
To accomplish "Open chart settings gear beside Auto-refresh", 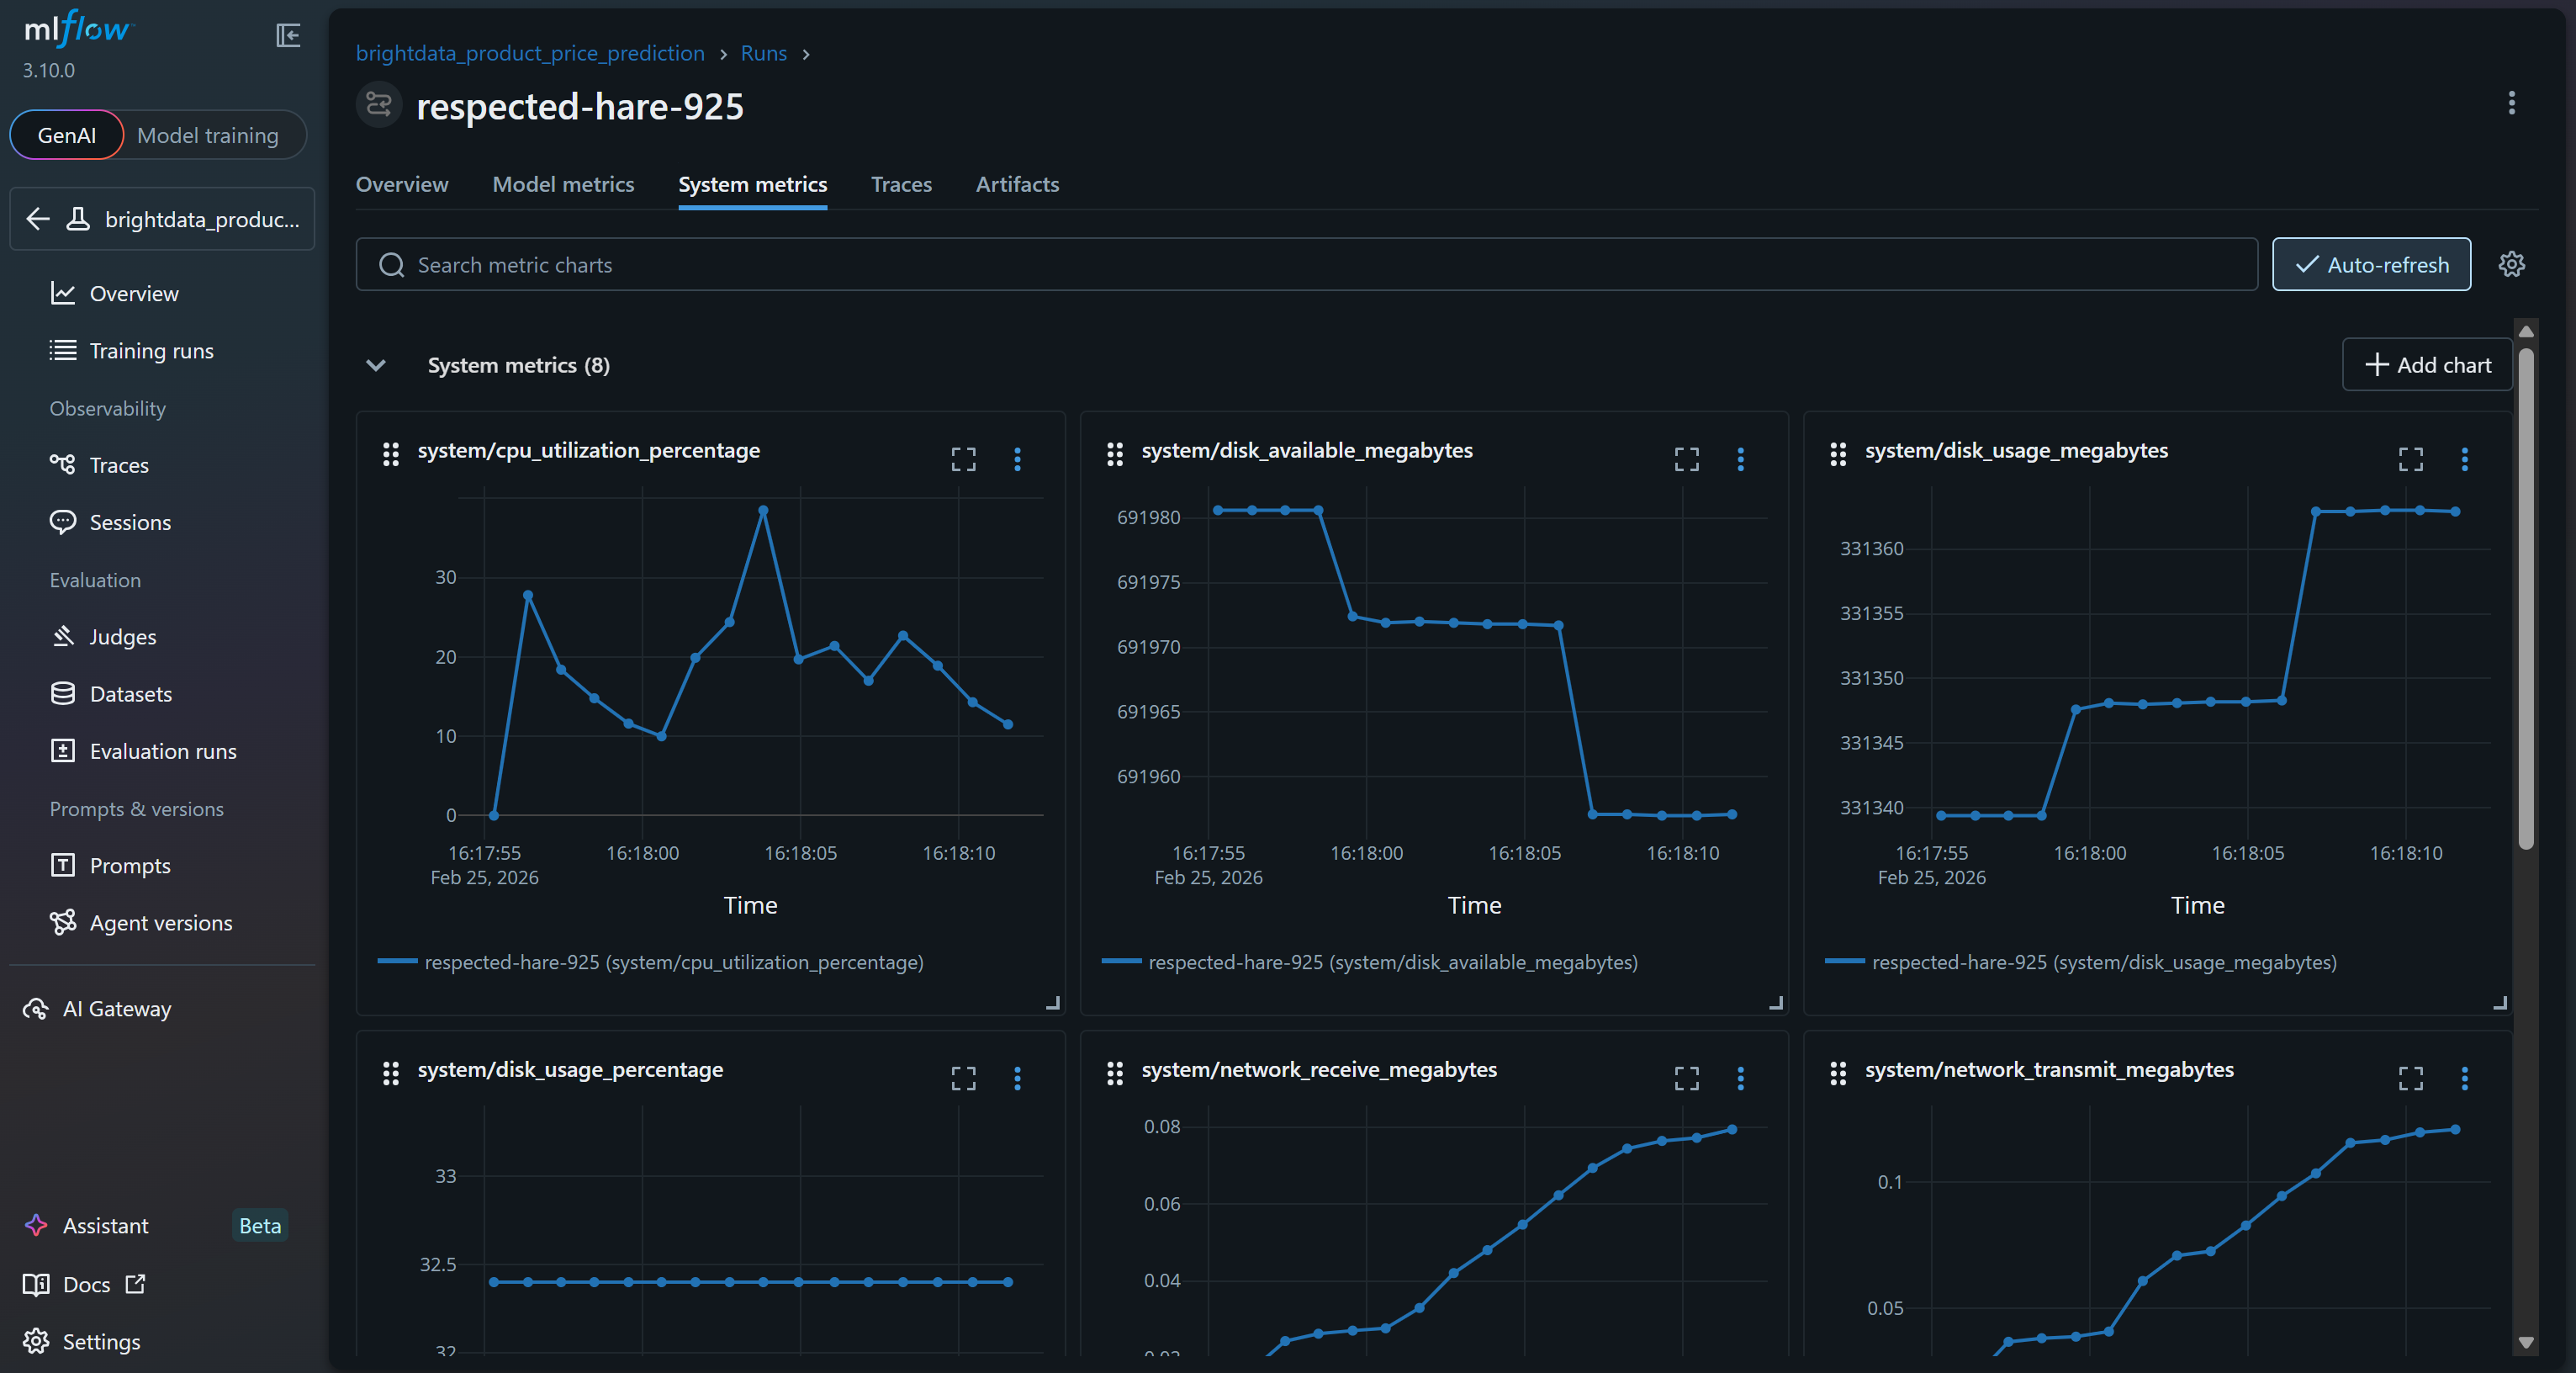I will pos(2512,264).
